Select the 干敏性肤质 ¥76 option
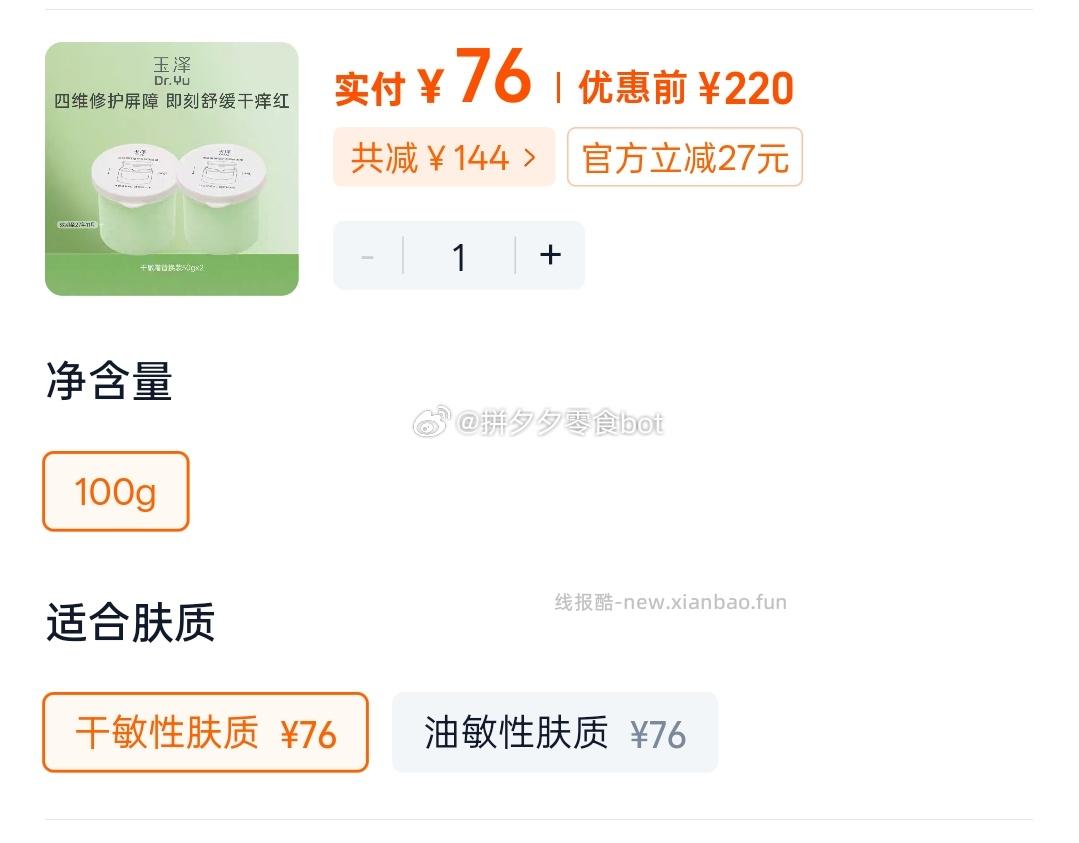 [205, 732]
